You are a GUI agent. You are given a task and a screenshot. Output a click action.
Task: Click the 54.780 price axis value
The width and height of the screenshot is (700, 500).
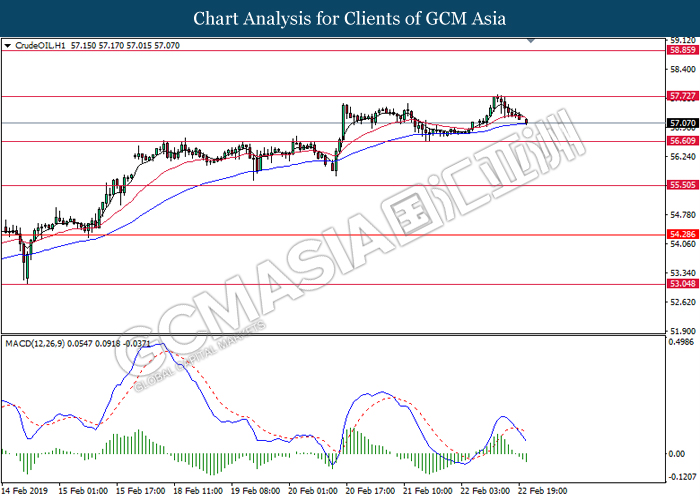[x=683, y=215]
